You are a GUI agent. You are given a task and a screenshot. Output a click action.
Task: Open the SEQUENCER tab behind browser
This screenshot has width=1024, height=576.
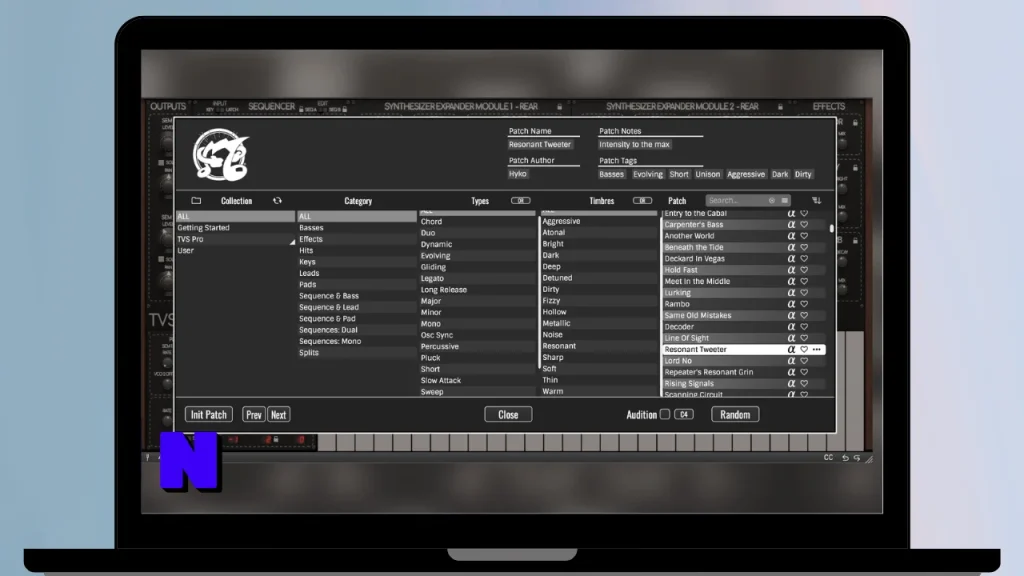272,106
